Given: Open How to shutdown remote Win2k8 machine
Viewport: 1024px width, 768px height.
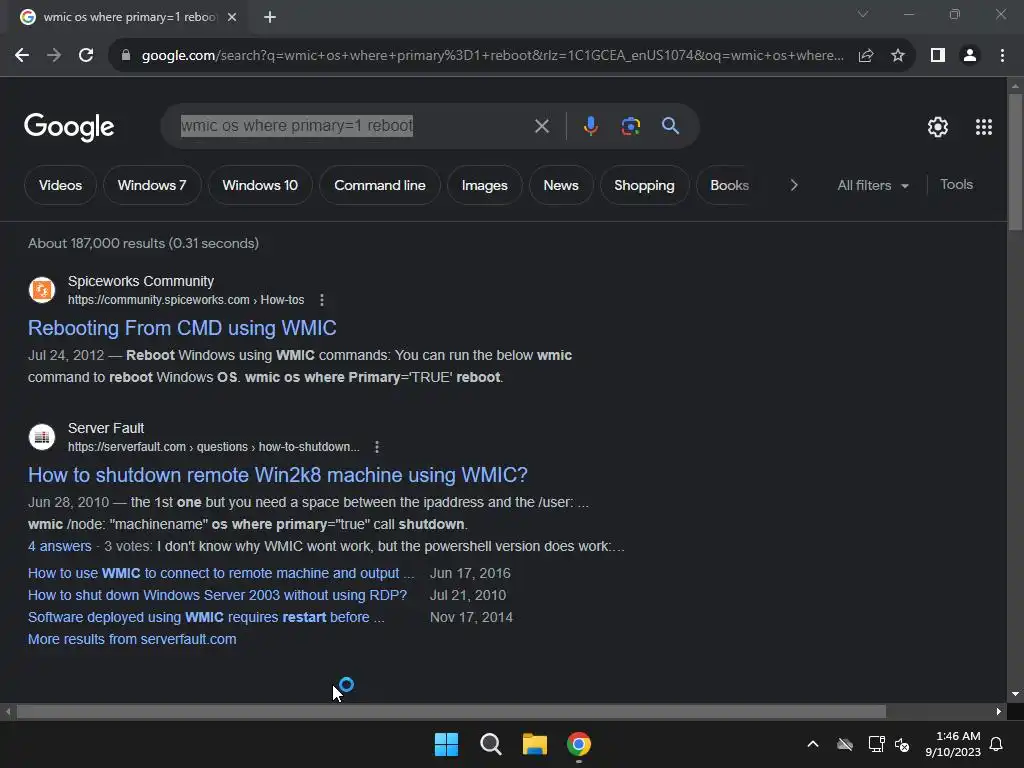Looking at the screenshot, I should pyautogui.click(x=278, y=475).
